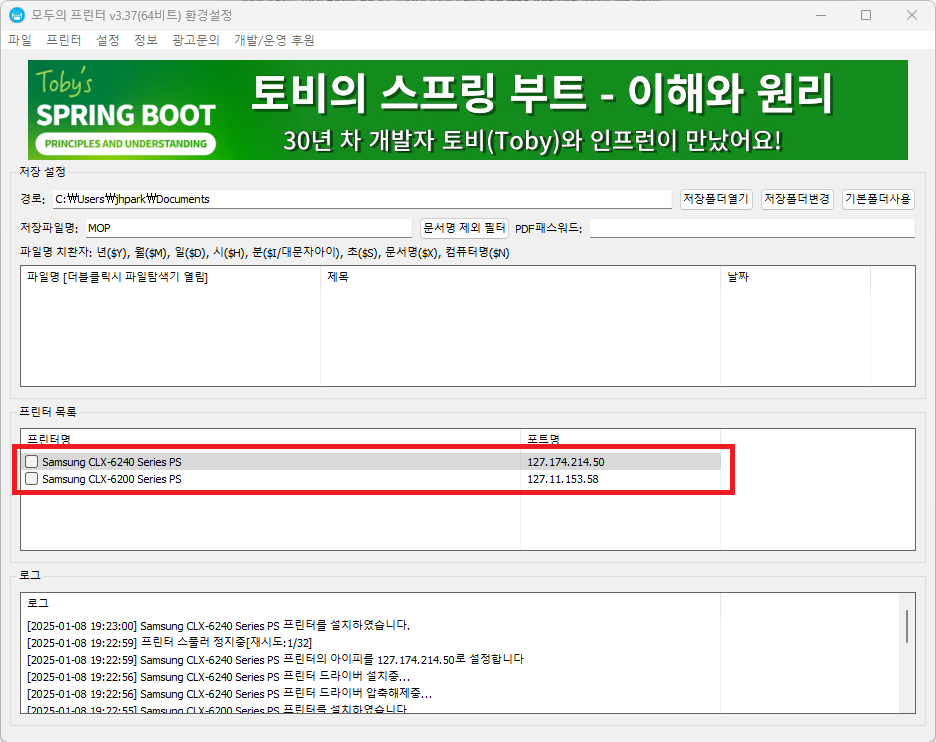Open the 설정 menu
936x742 pixels.
[108, 40]
